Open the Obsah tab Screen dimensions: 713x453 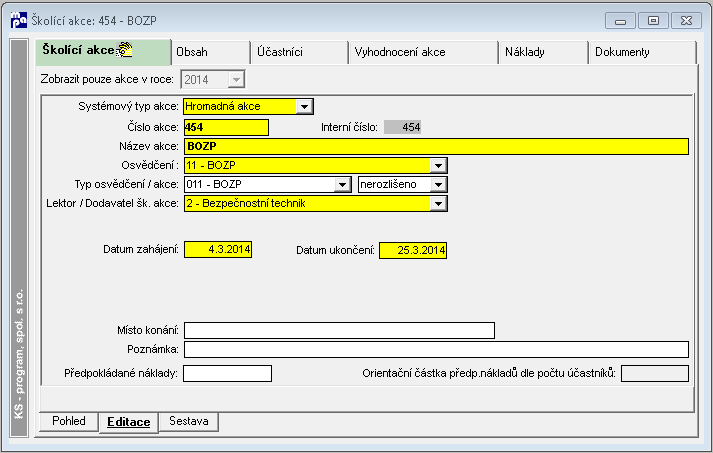click(211, 52)
